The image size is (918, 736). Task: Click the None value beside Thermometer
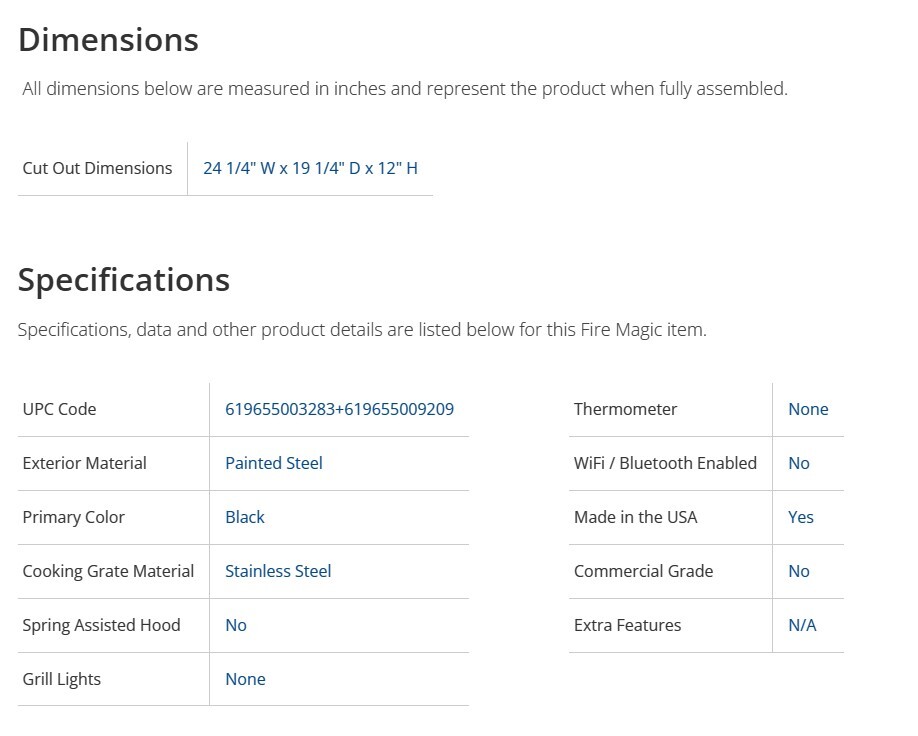pyautogui.click(x=808, y=409)
